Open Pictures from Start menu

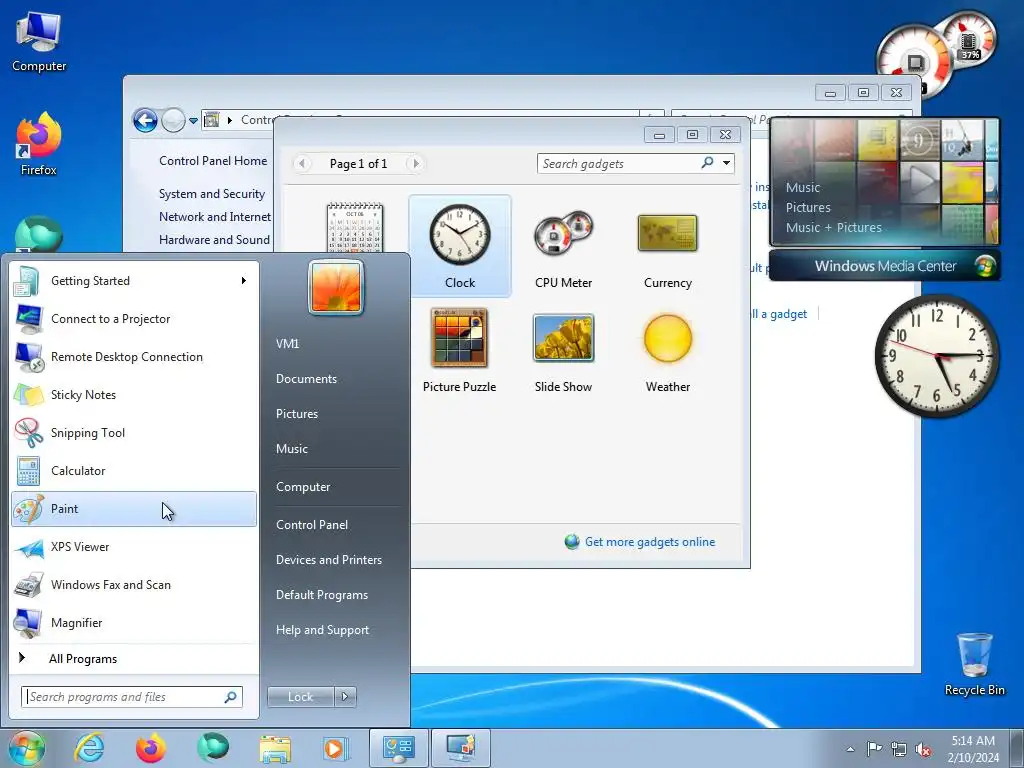[297, 414]
